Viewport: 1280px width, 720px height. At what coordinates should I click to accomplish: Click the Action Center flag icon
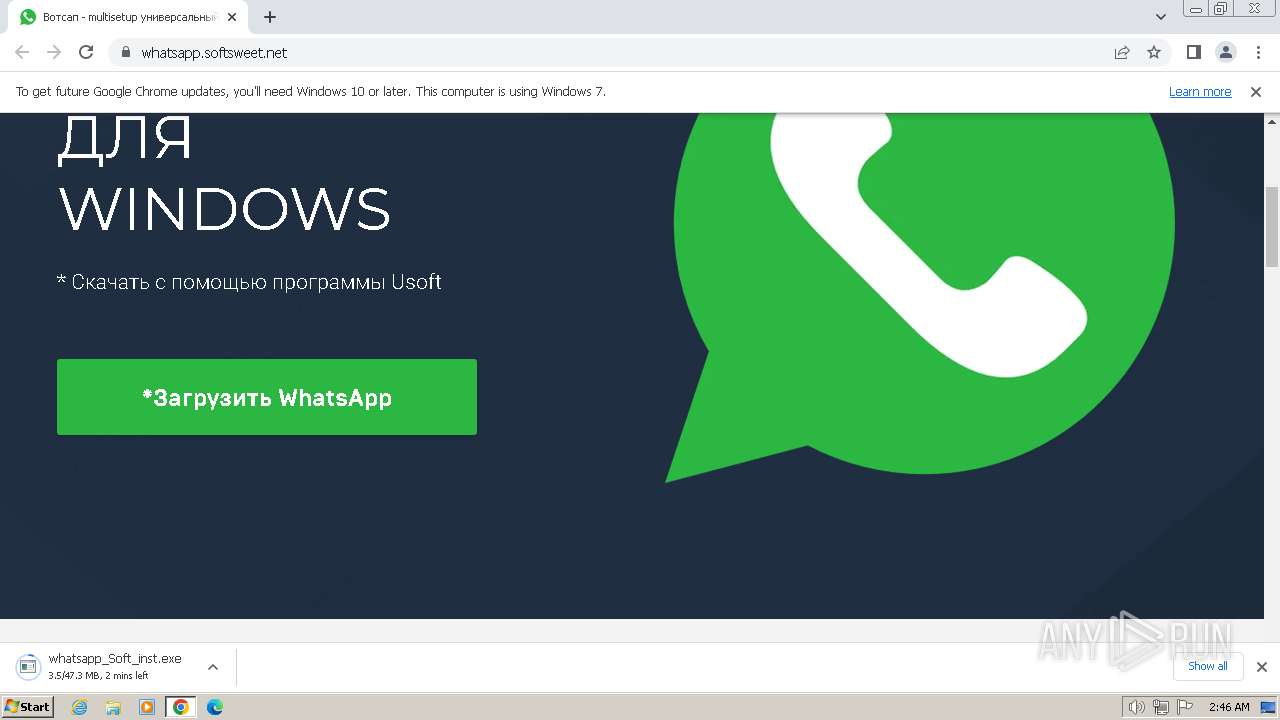(1185, 707)
